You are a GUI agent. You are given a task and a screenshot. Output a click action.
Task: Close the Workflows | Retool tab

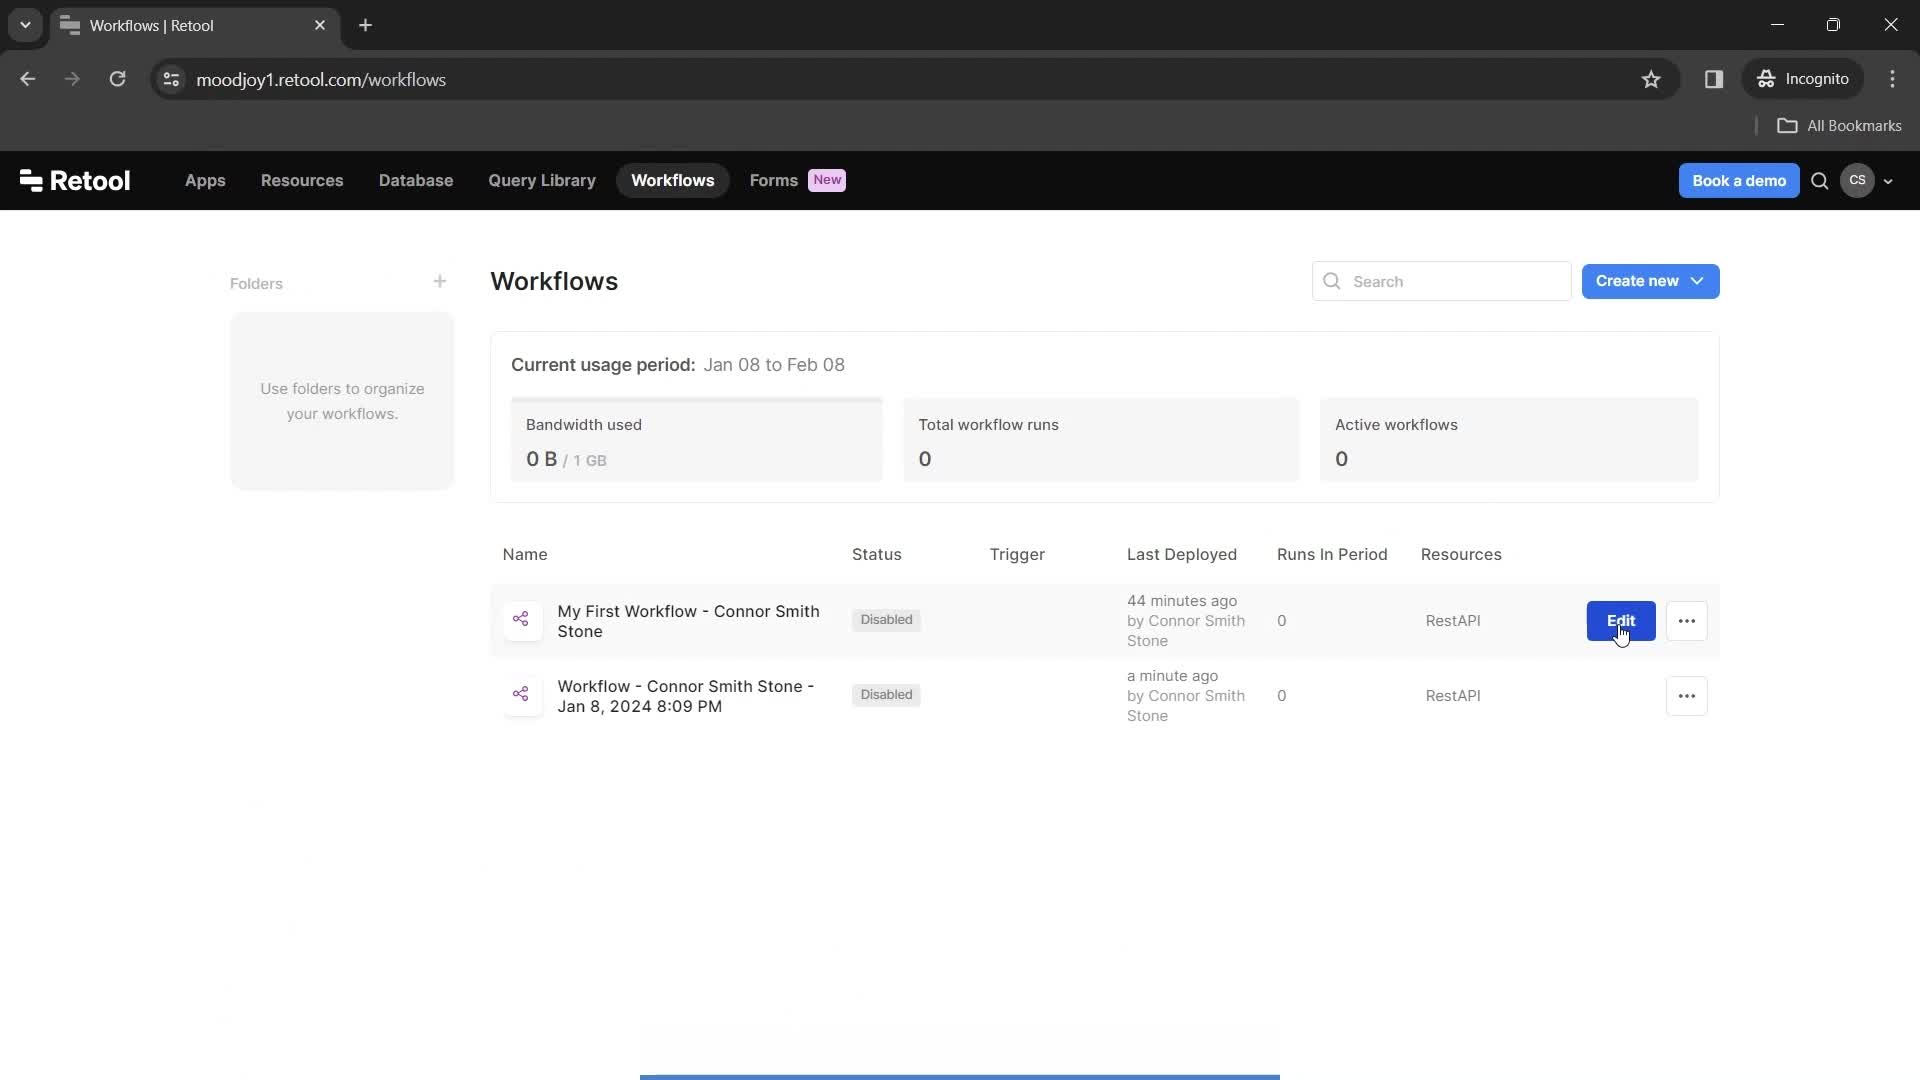(x=320, y=26)
